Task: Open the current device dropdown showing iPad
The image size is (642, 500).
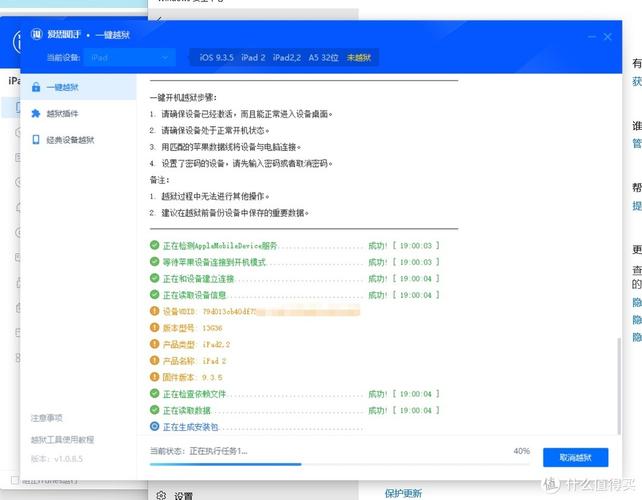Action: [x=130, y=58]
